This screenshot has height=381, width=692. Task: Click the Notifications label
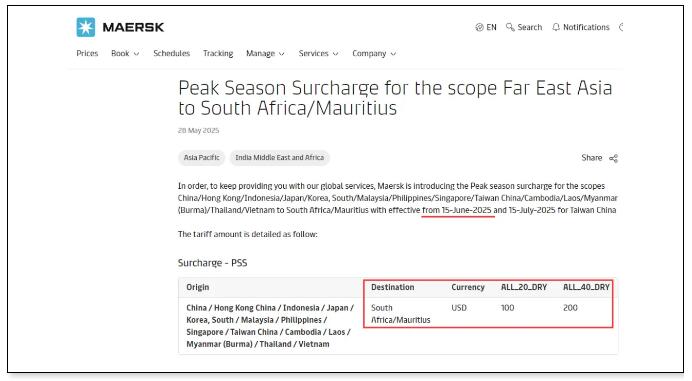click(586, 27)
